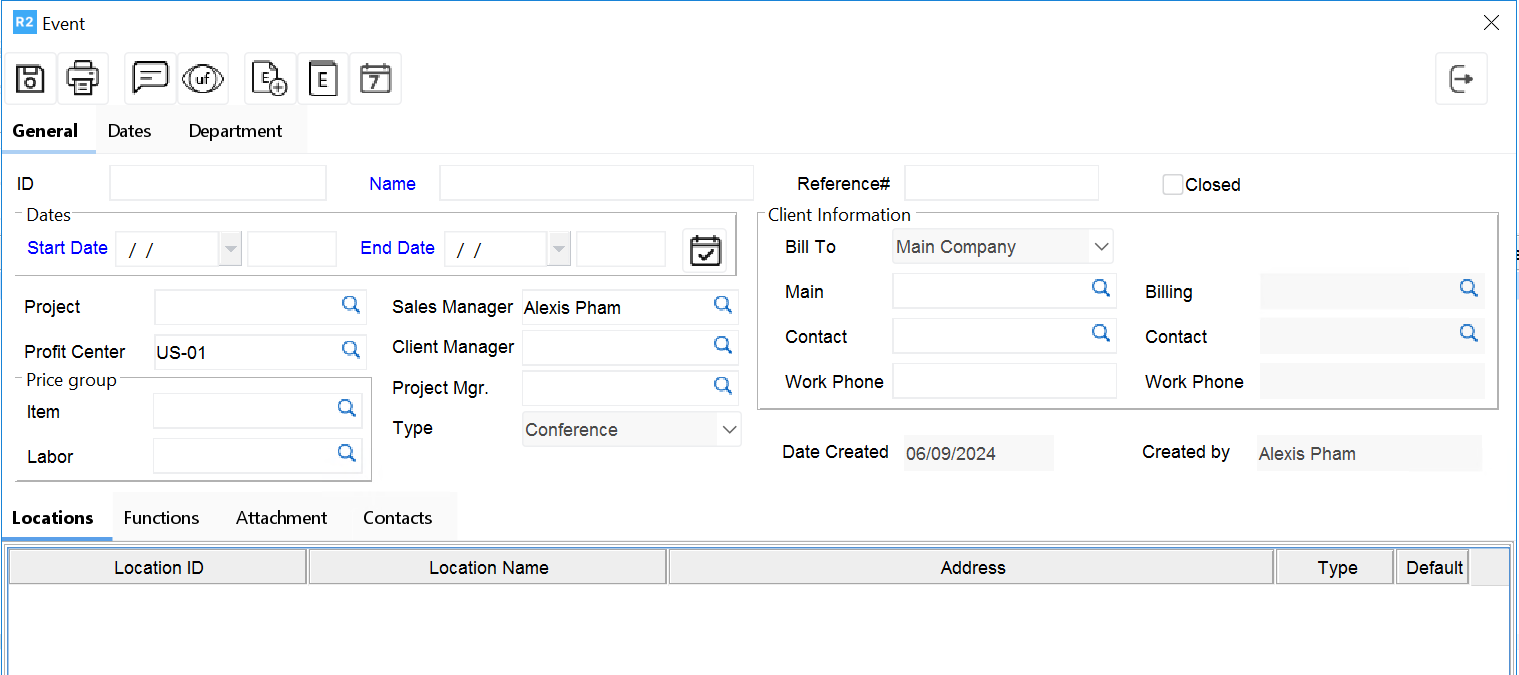The image size is (1519, 675).
Task: Switch to the Dates tab
Action: (129, 131)
